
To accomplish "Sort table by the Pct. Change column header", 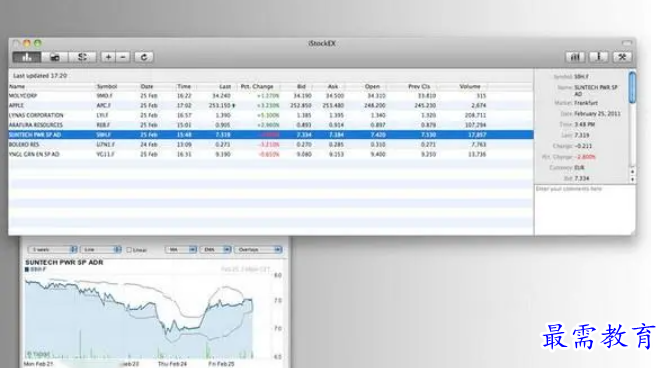I will [x=257, y=86].
